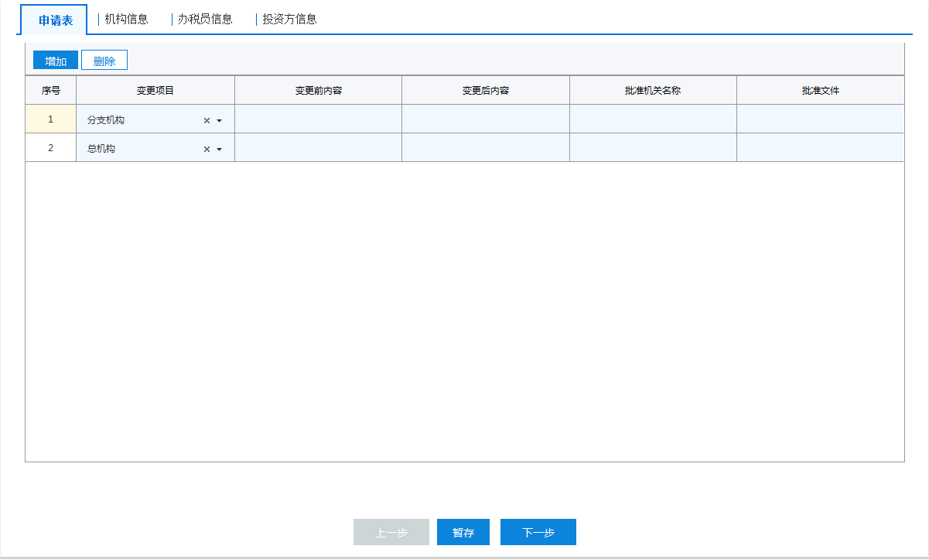Screen dimensions: 929x560
Task: Click the 暂存 save button
Action: (x=463, y=532)
